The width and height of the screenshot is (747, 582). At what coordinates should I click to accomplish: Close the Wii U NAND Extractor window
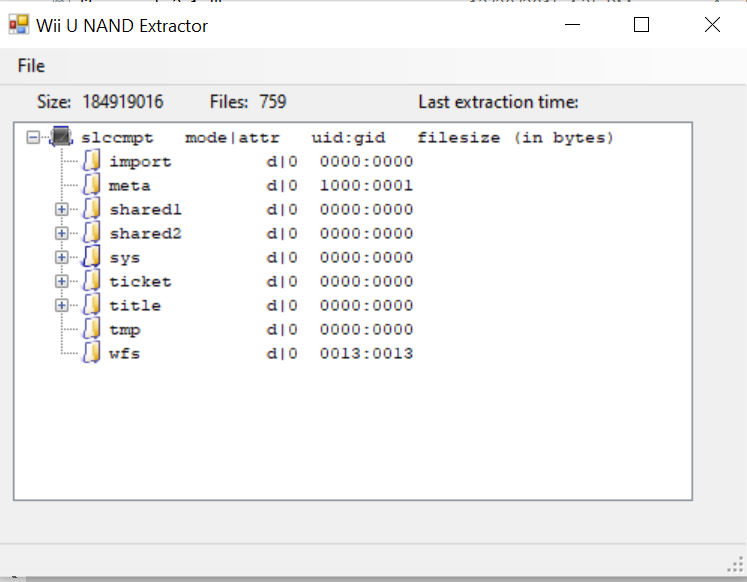[712, 25]
